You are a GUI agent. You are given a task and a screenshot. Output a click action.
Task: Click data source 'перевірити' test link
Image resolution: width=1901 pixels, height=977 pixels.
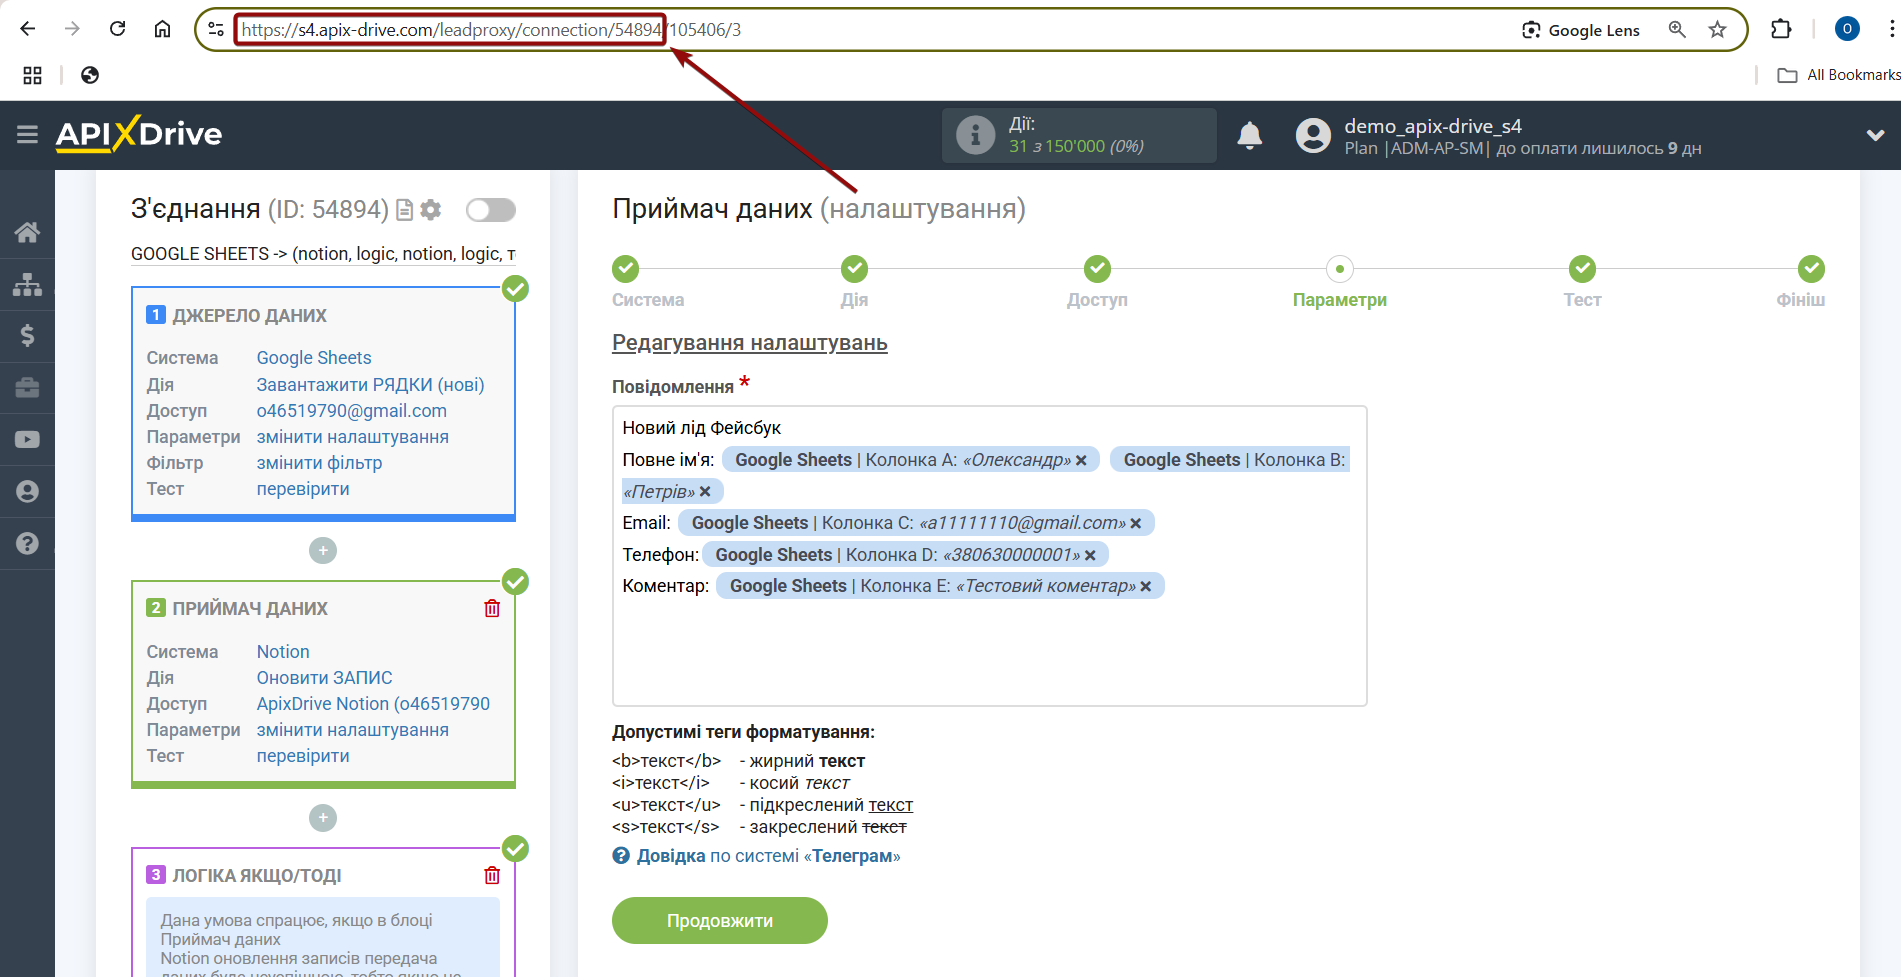point(303,489)
